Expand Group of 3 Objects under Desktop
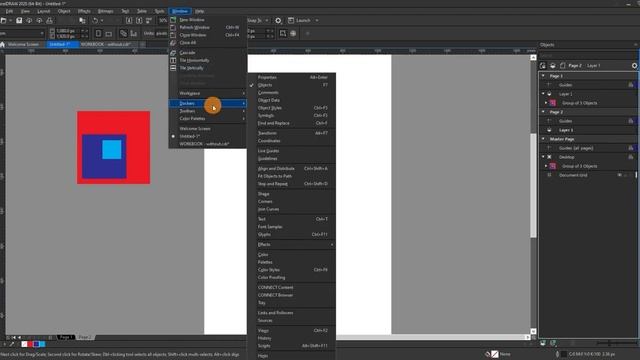 point(546,166)
